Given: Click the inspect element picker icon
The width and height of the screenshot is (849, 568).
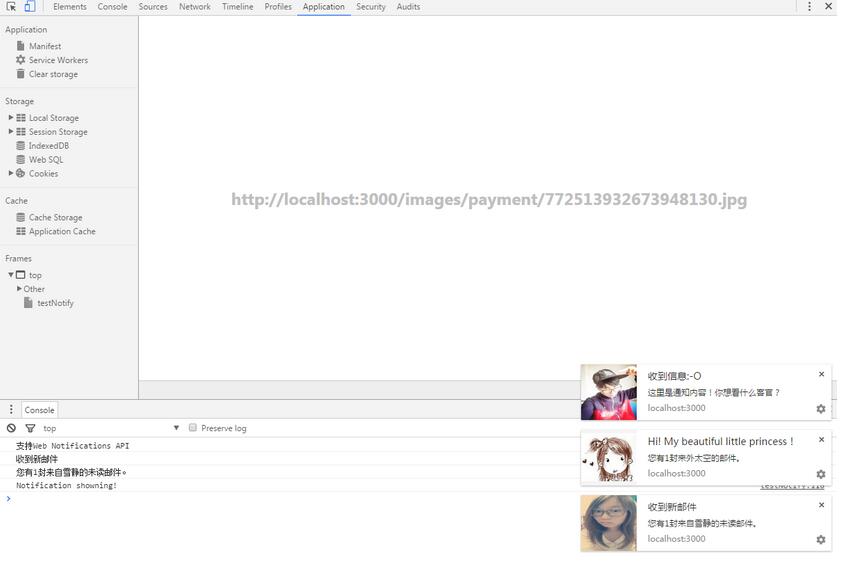Looking at the screenshot, I should click(x=11, y=6).
